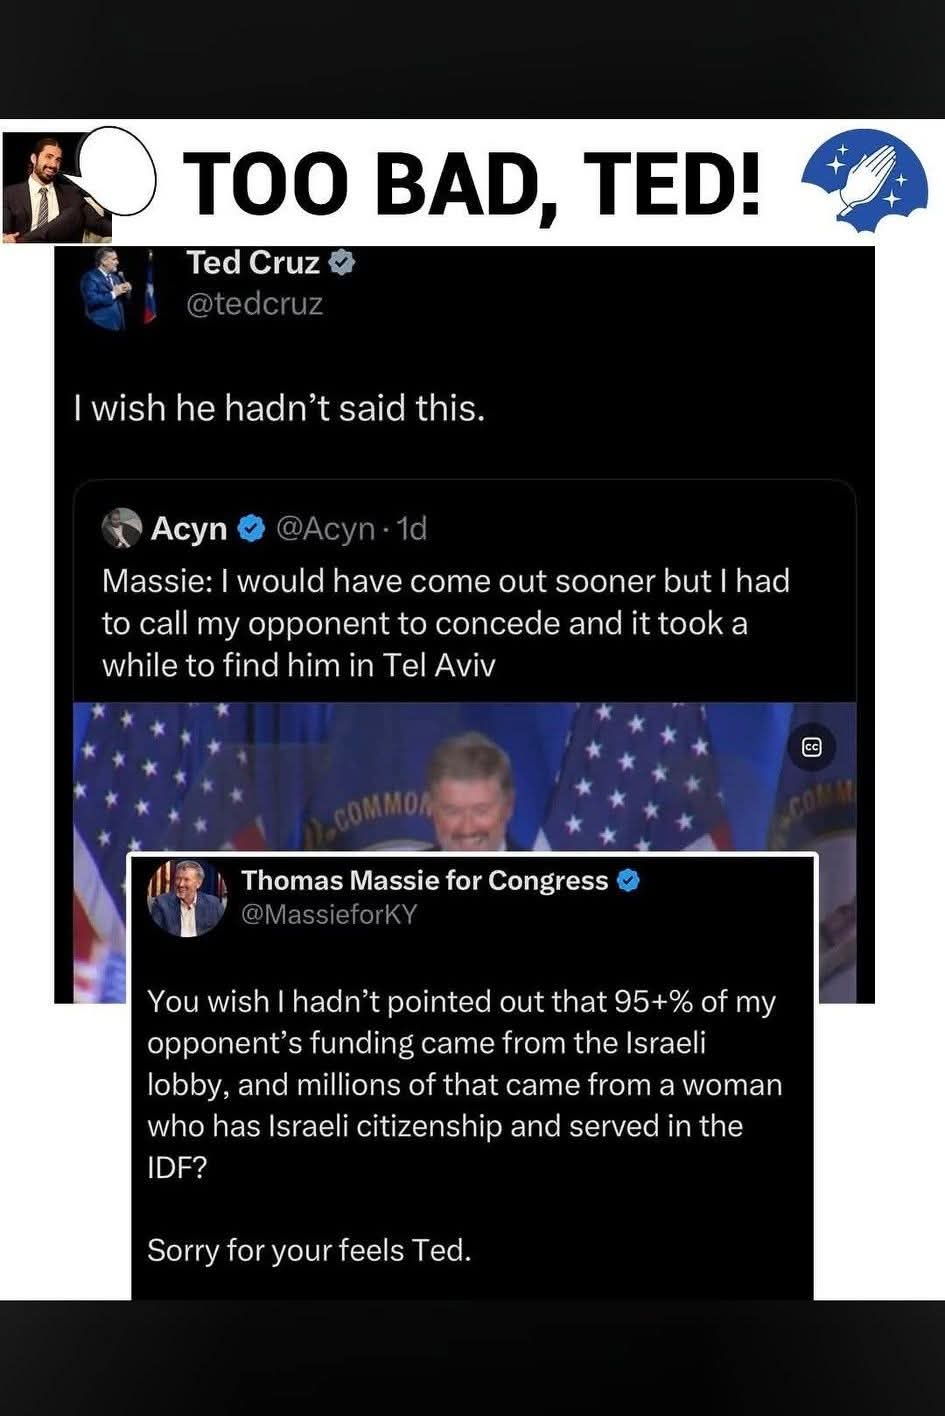
Task: Click the Ted Cruz display name
Action: click(x=253, y=263)
